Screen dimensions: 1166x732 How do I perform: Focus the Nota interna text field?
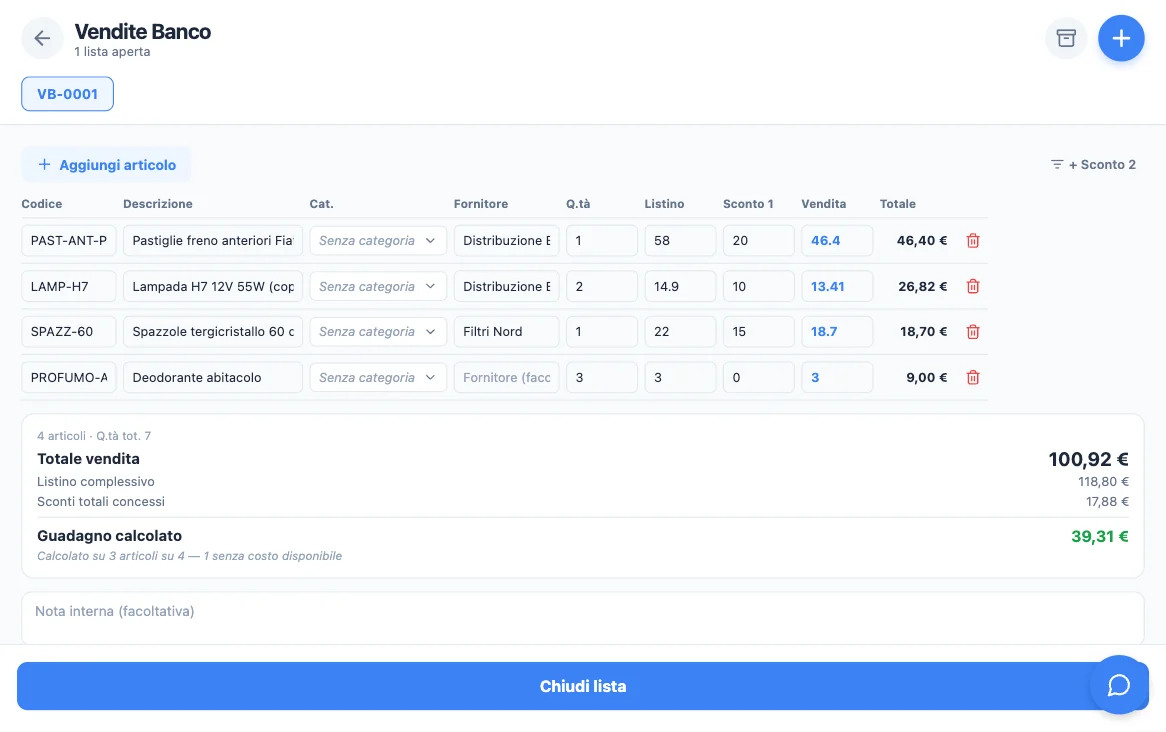point(582,618)
